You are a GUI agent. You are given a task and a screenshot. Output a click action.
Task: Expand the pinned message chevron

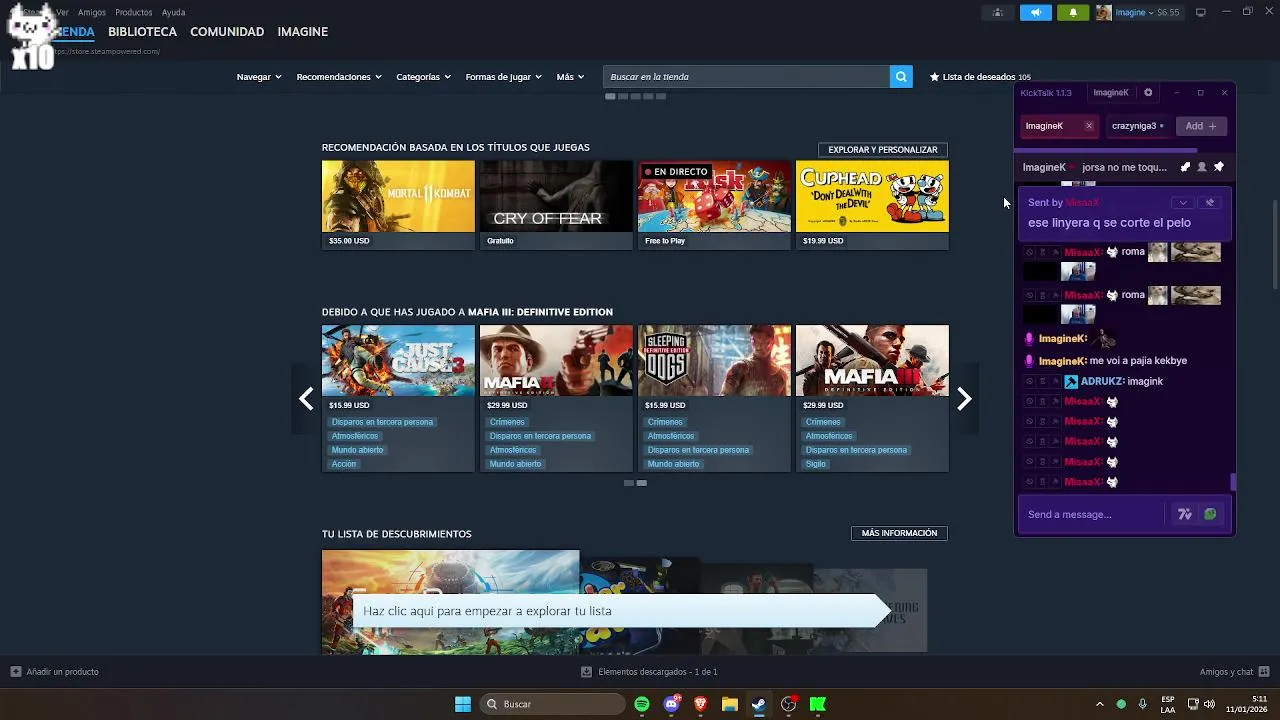[1183, 202]
